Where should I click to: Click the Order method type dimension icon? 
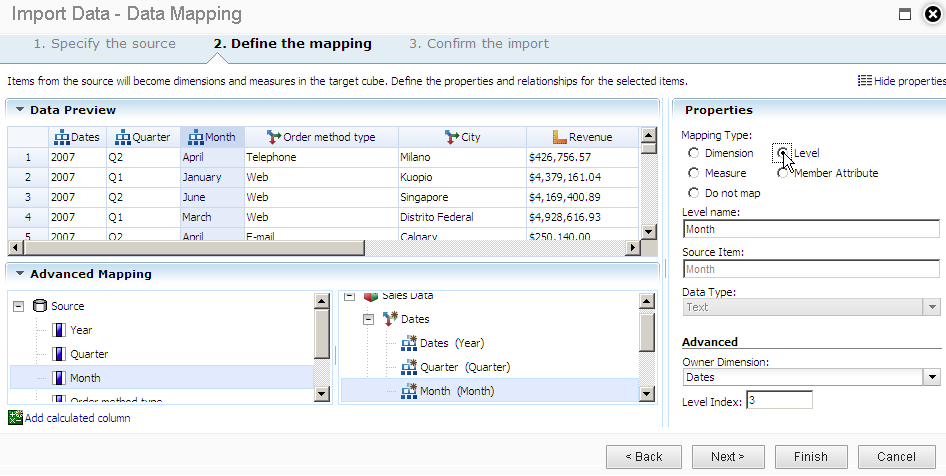tap(273, 138)
